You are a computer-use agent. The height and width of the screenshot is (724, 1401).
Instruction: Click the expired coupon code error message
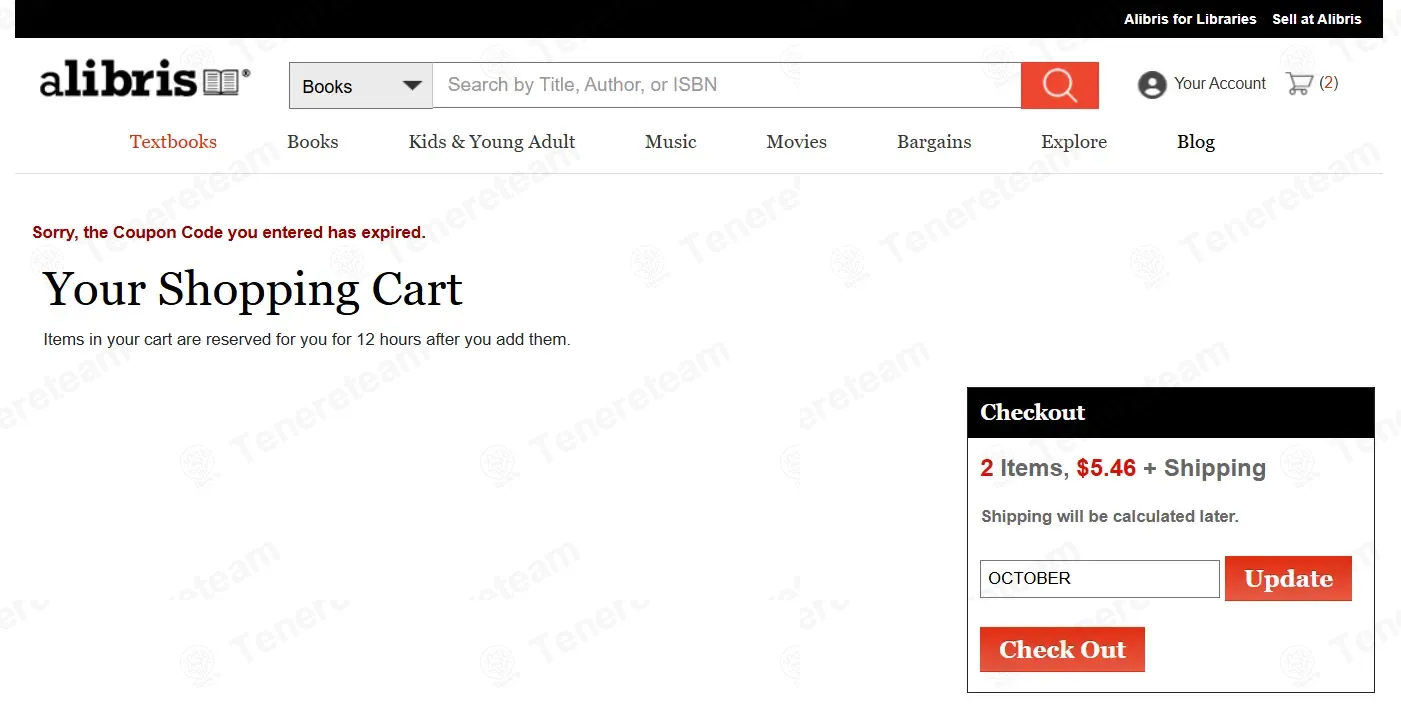pos(229,233)
